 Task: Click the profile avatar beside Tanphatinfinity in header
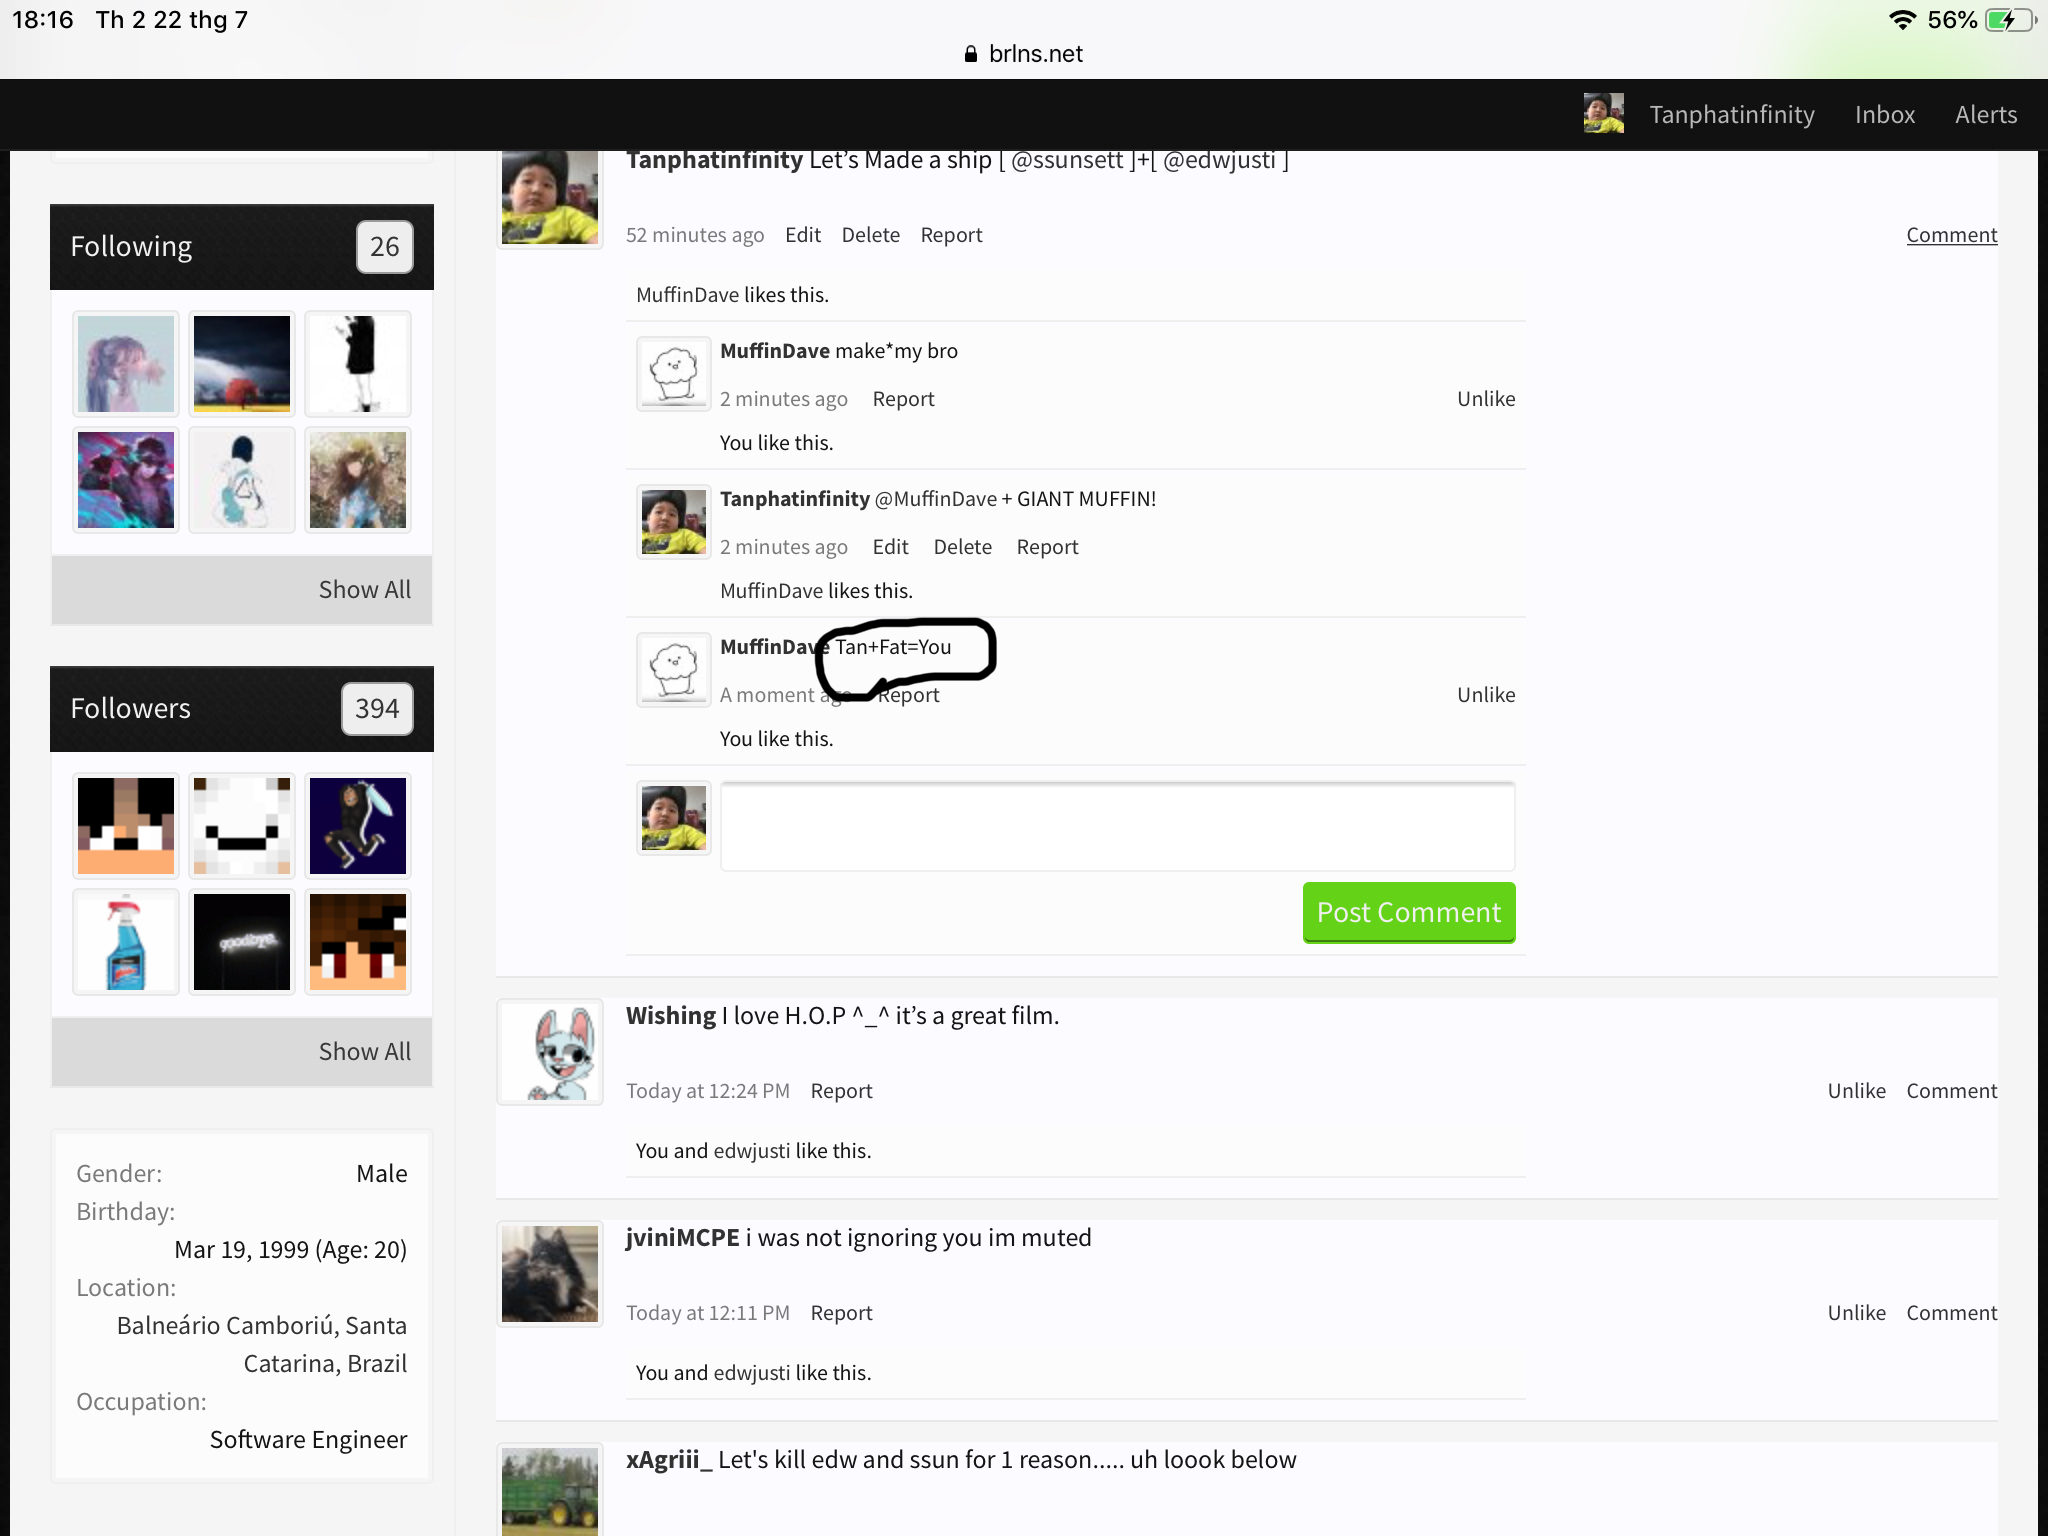[1603, 114]
